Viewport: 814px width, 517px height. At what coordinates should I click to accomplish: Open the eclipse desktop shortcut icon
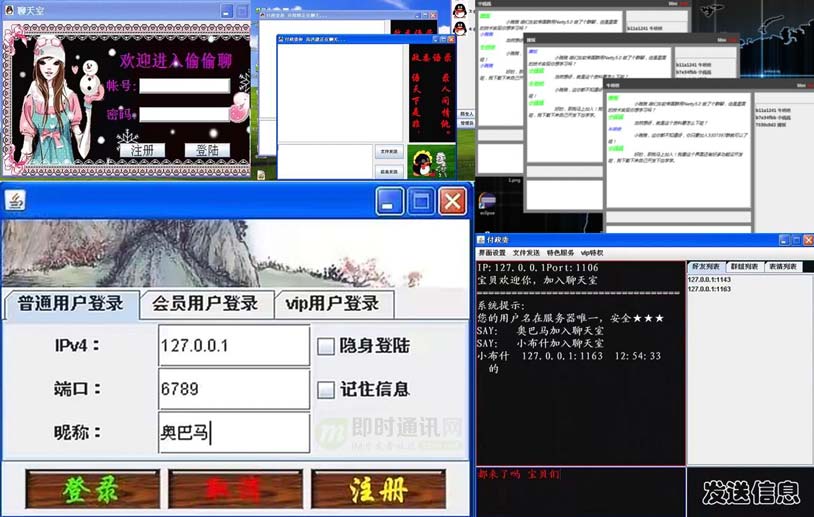(487, 203)
